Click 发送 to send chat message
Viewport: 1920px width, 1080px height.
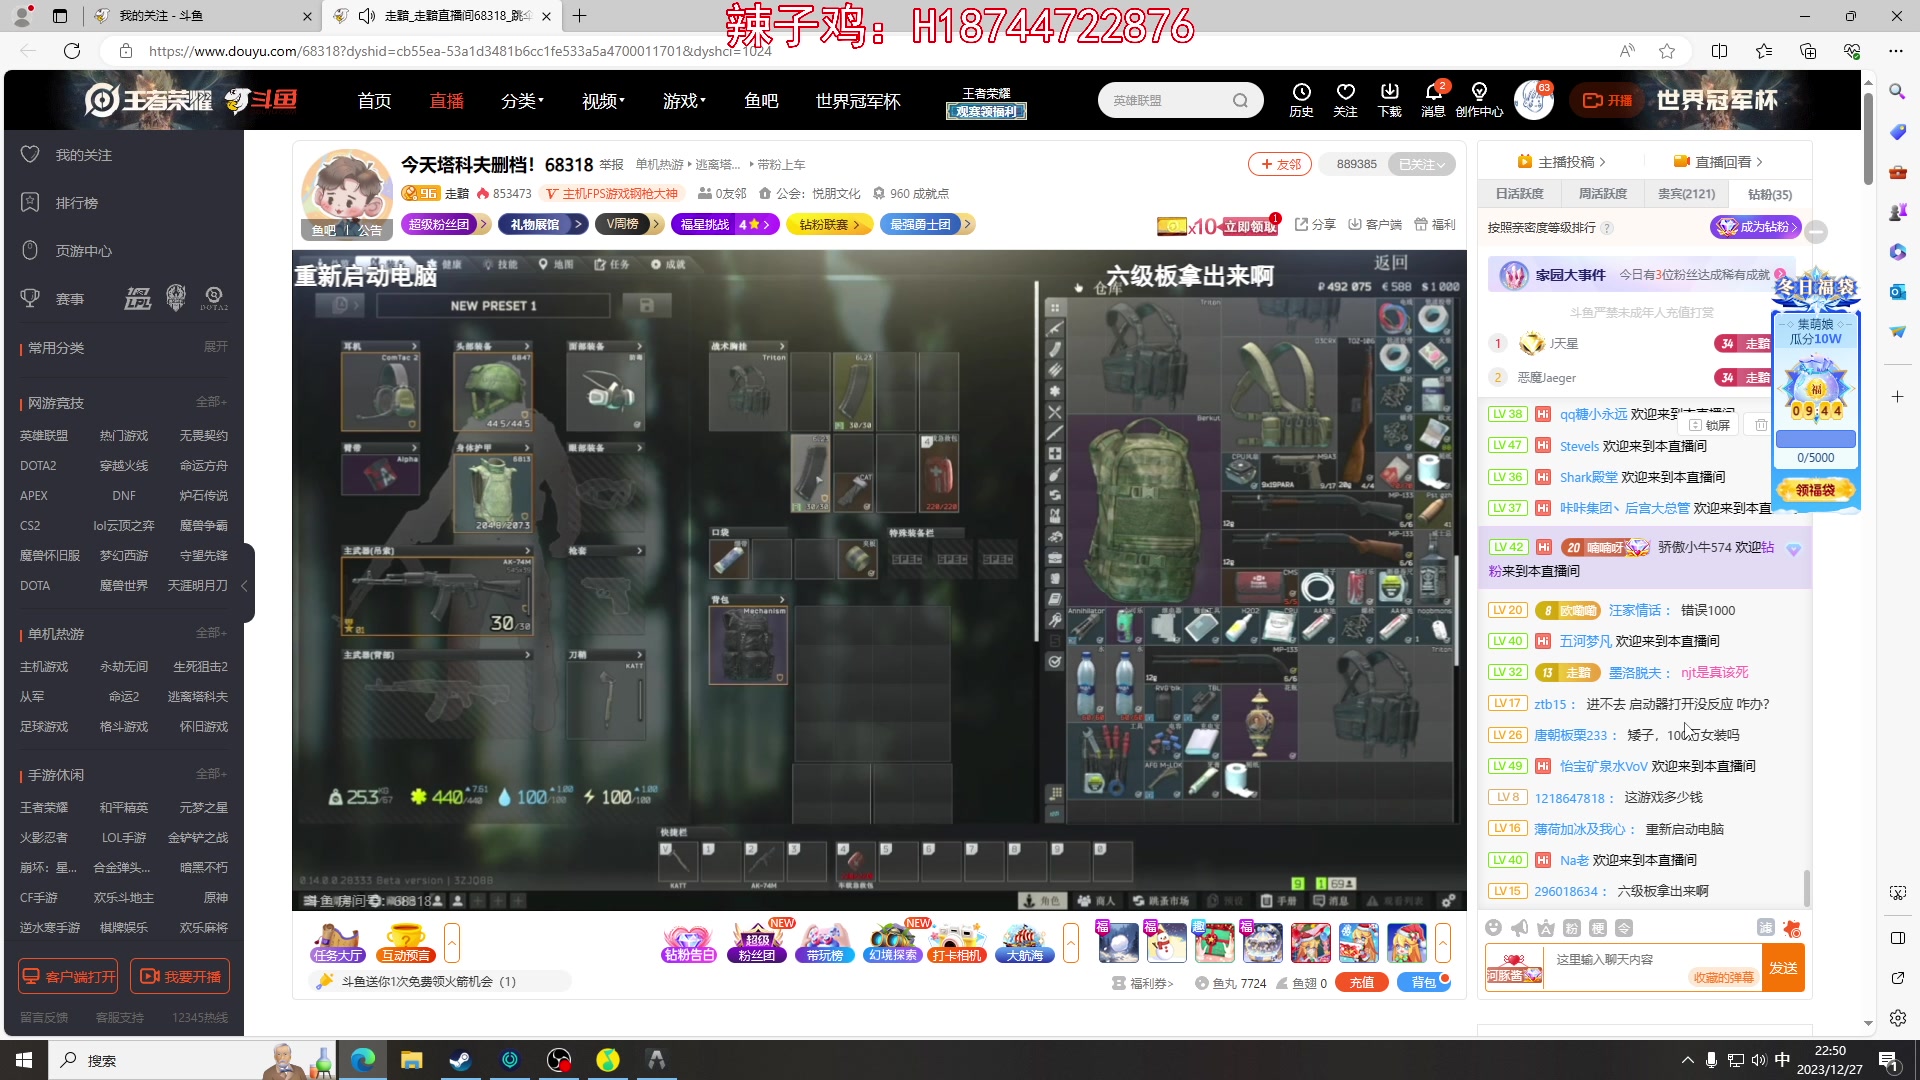pyautogui.click(x=1783, y=968)
